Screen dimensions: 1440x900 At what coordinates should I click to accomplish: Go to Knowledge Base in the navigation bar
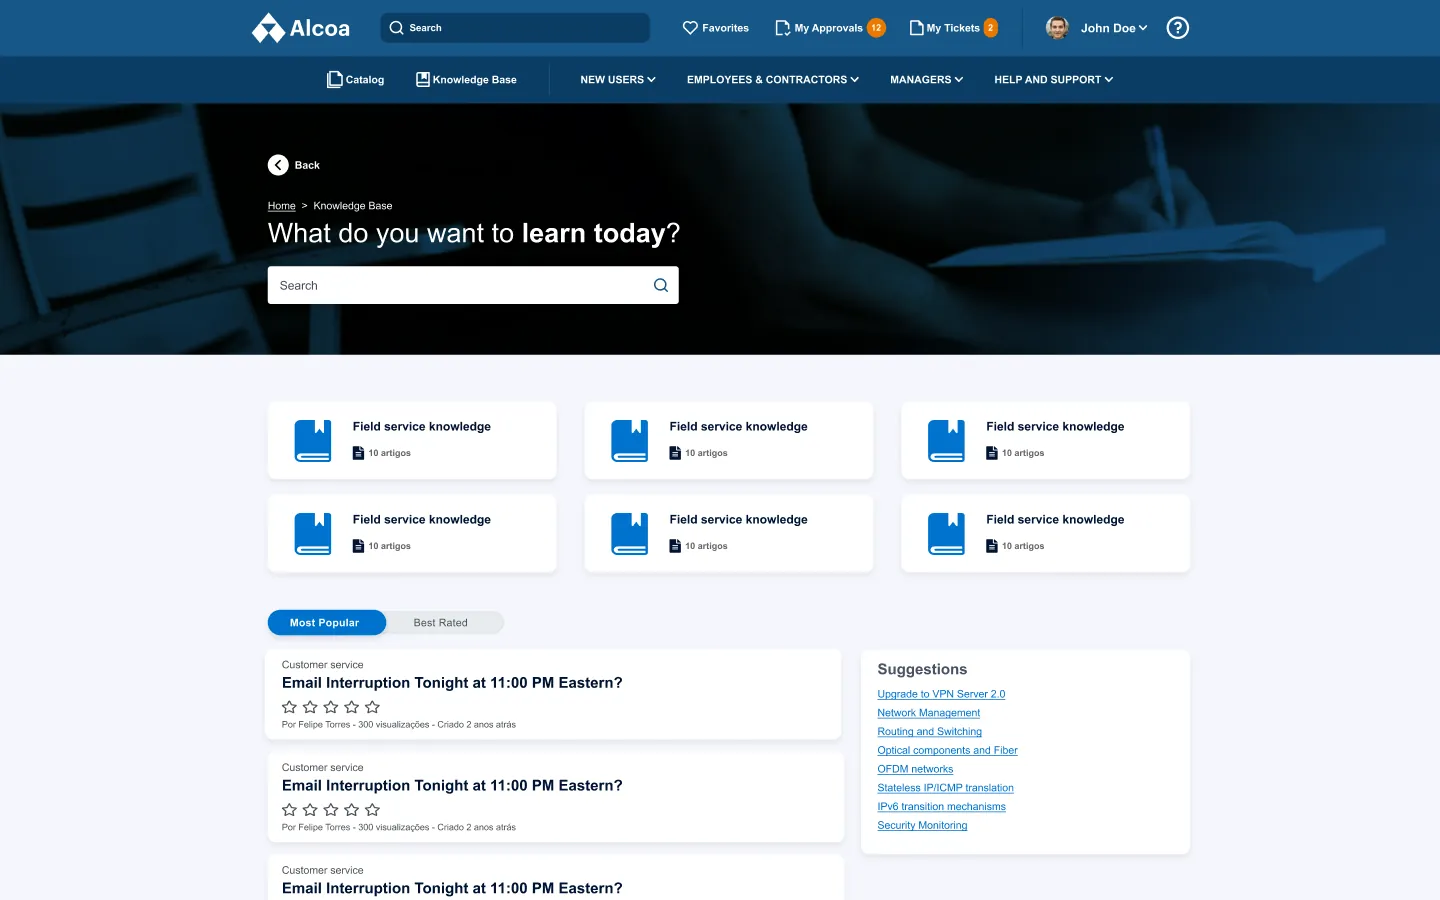[x=466, y=80]
